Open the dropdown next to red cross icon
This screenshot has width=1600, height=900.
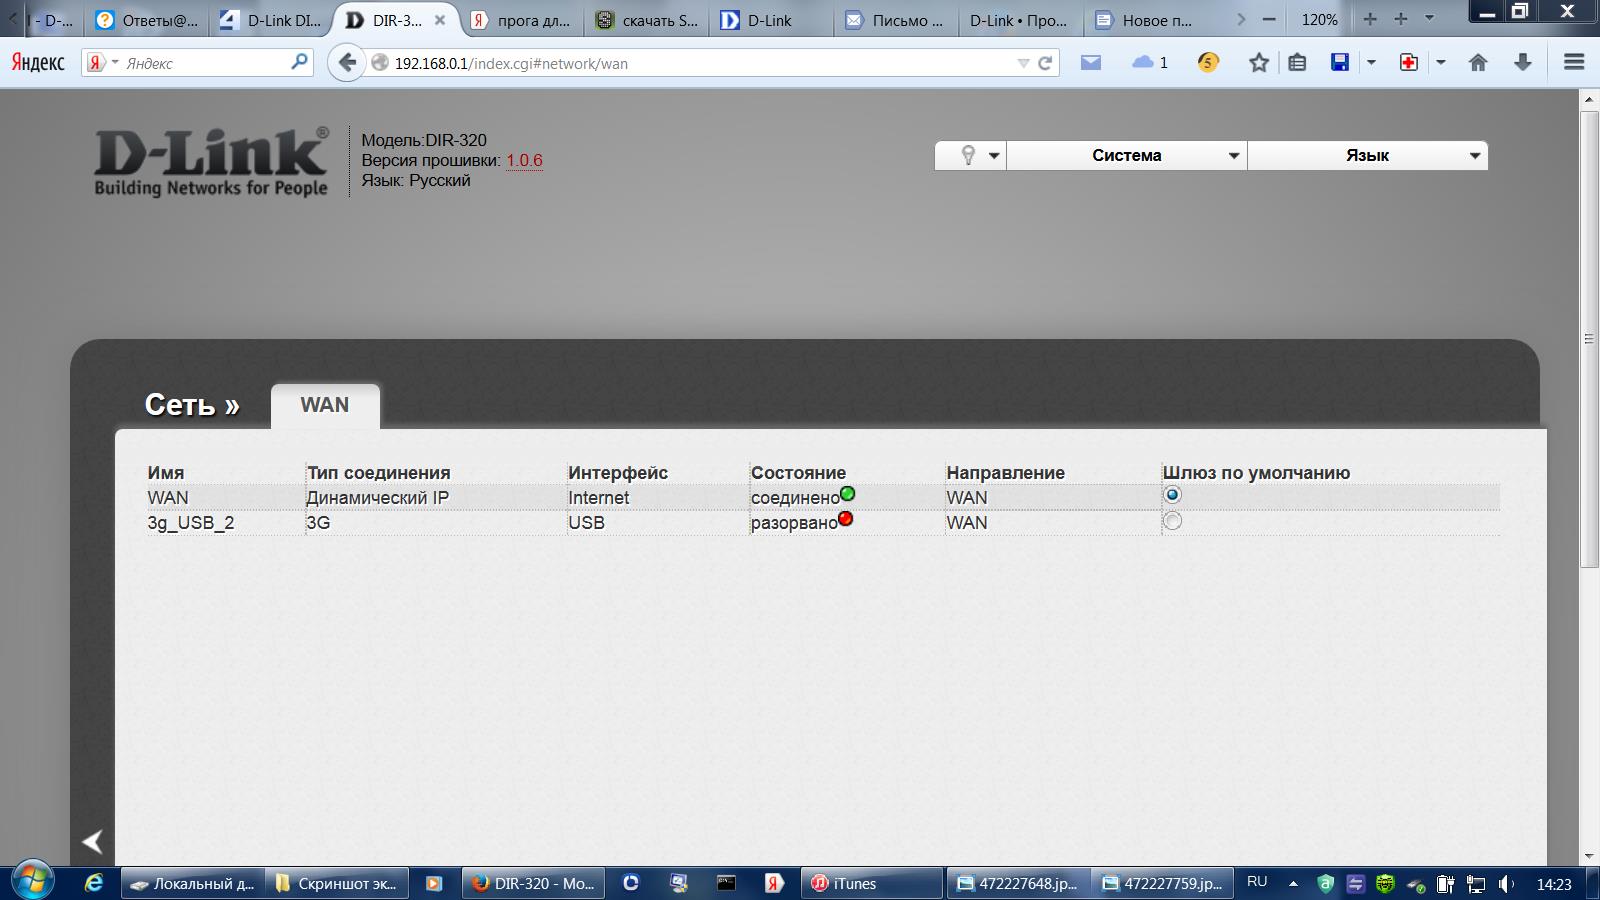[x=1441, y=63]
